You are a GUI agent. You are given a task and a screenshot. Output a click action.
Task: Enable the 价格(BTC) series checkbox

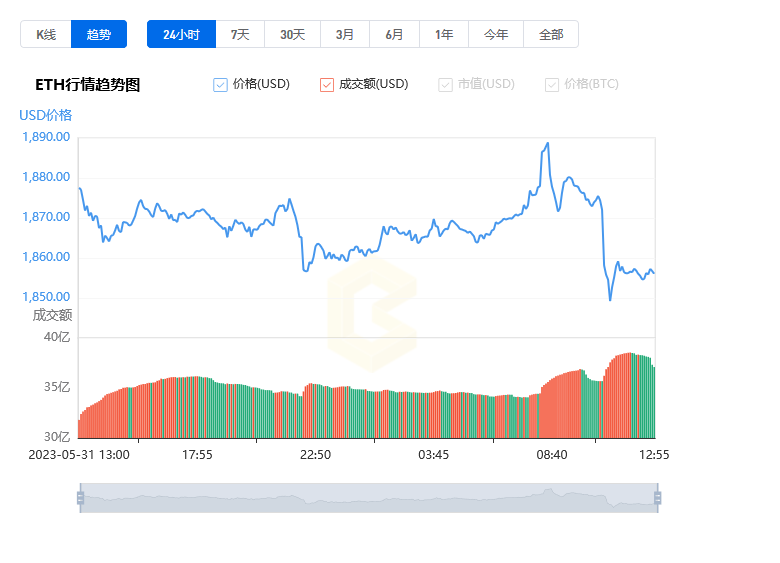point(552,85)
